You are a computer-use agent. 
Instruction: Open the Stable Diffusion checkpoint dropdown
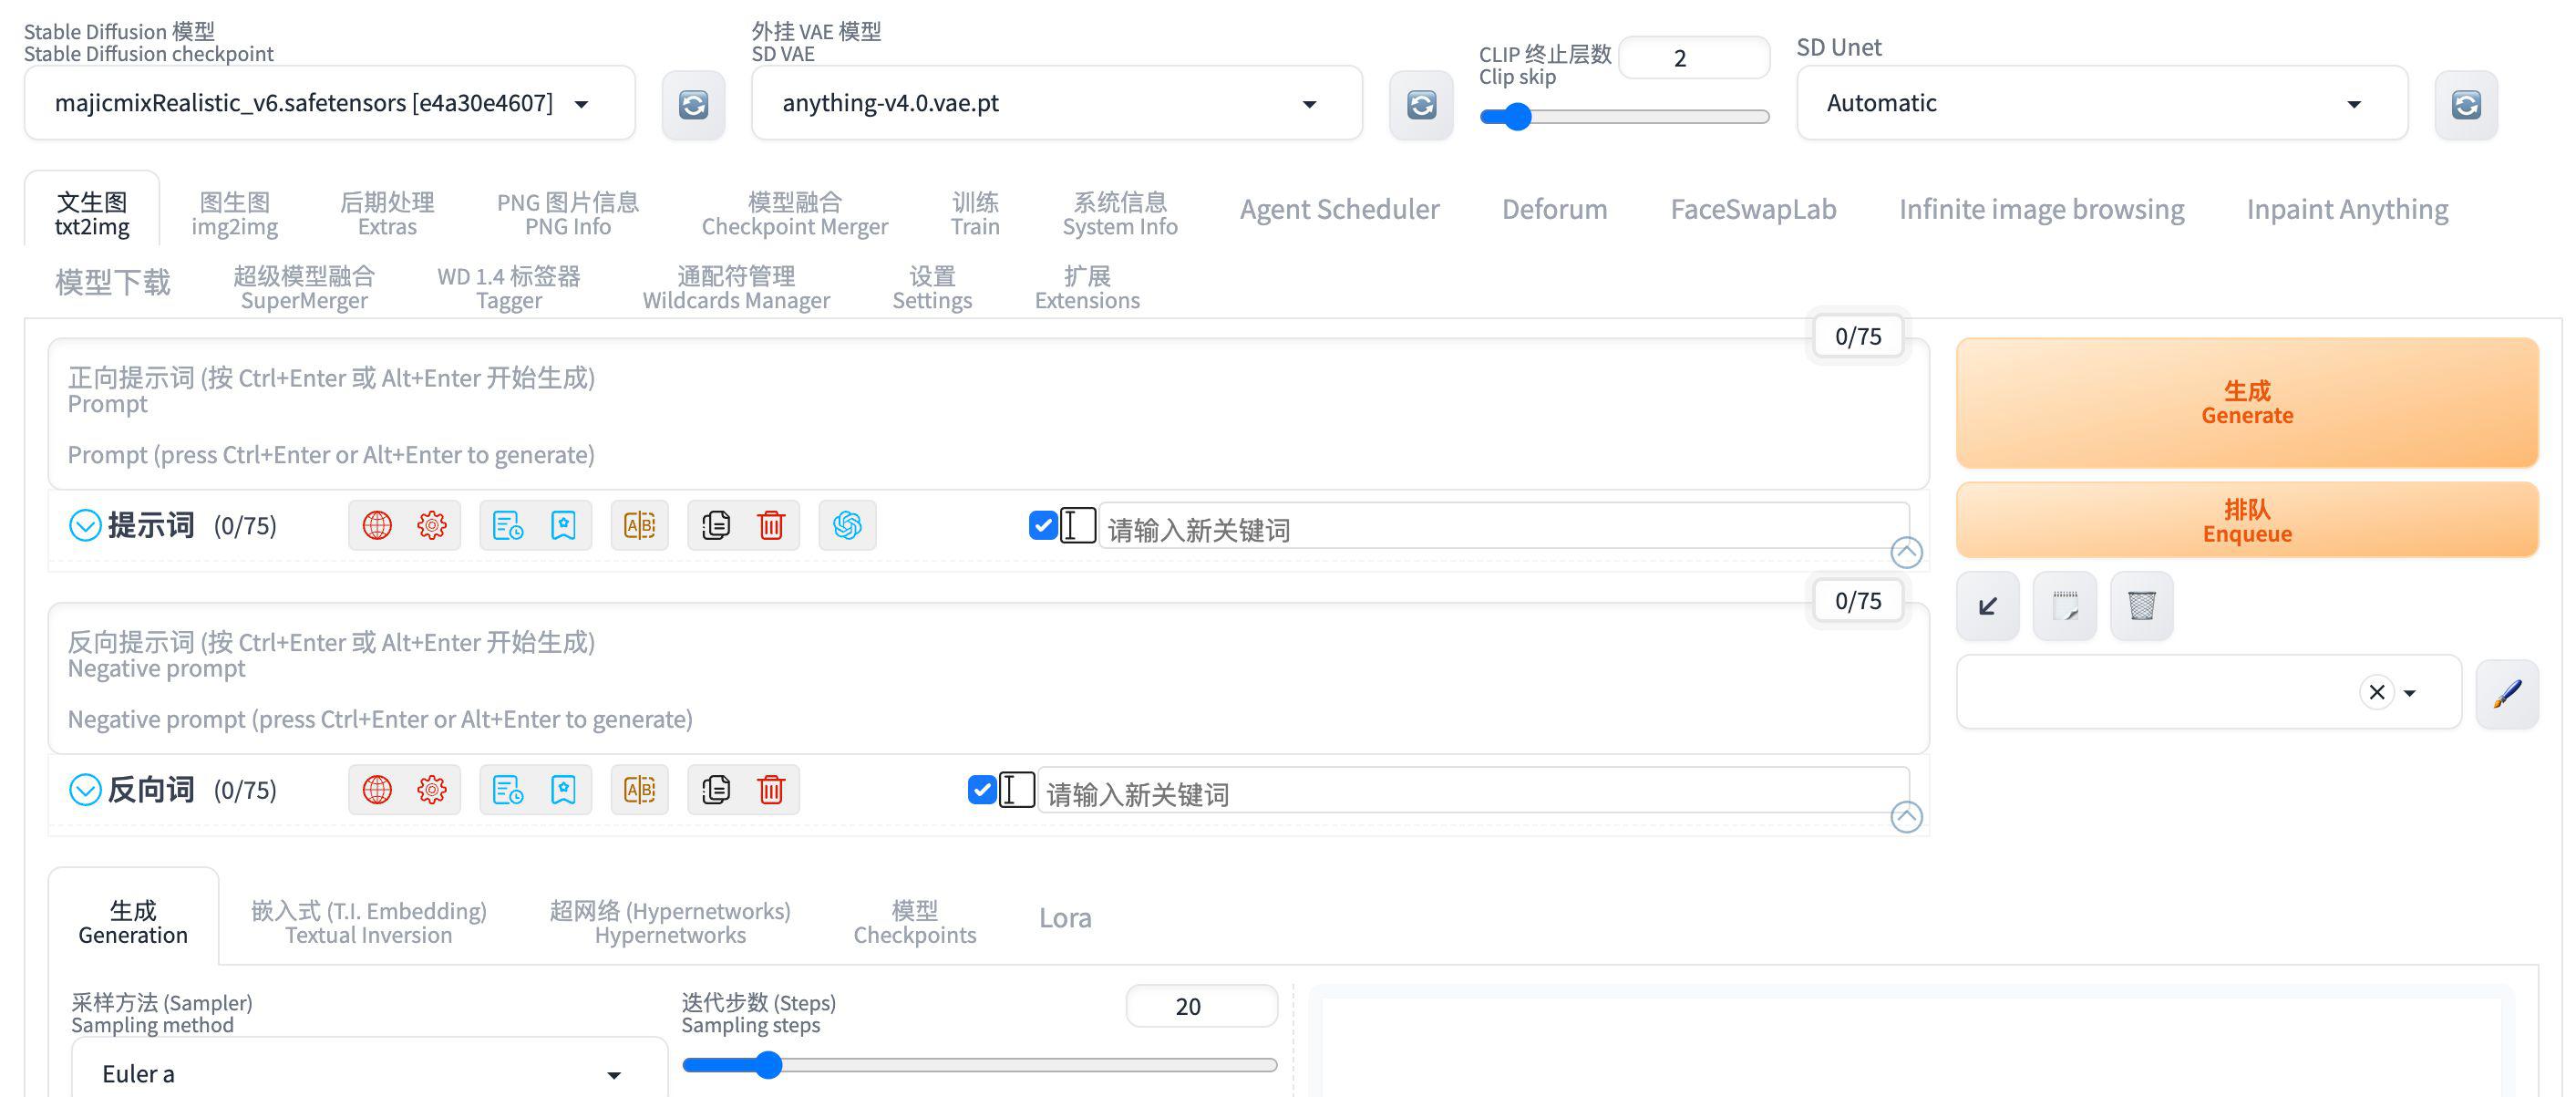(329, 103)
